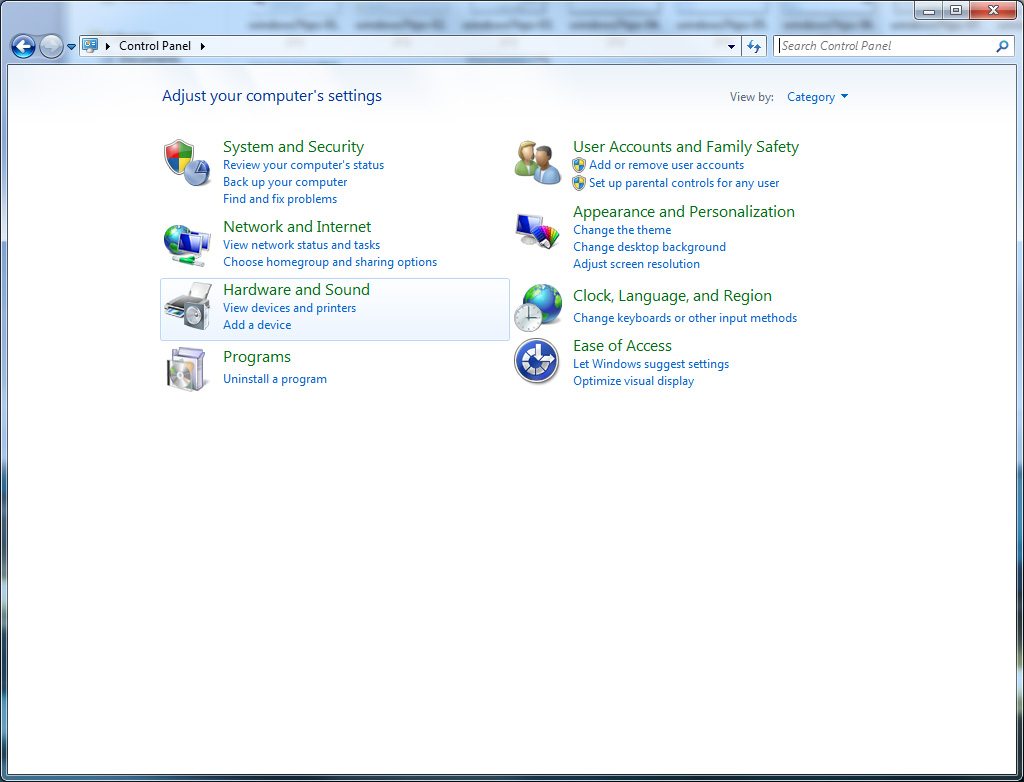Open Ease of Access heading

(x=622, y=346)
